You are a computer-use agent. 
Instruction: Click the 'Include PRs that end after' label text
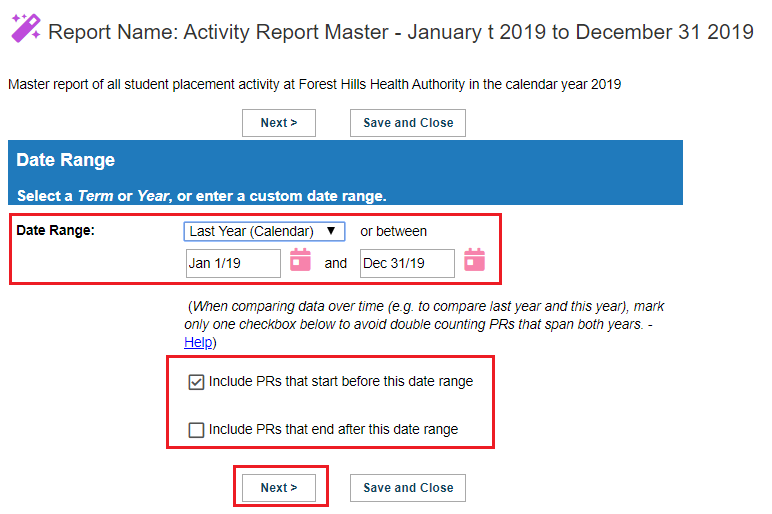pyautogui.click(x=333, y=429)
